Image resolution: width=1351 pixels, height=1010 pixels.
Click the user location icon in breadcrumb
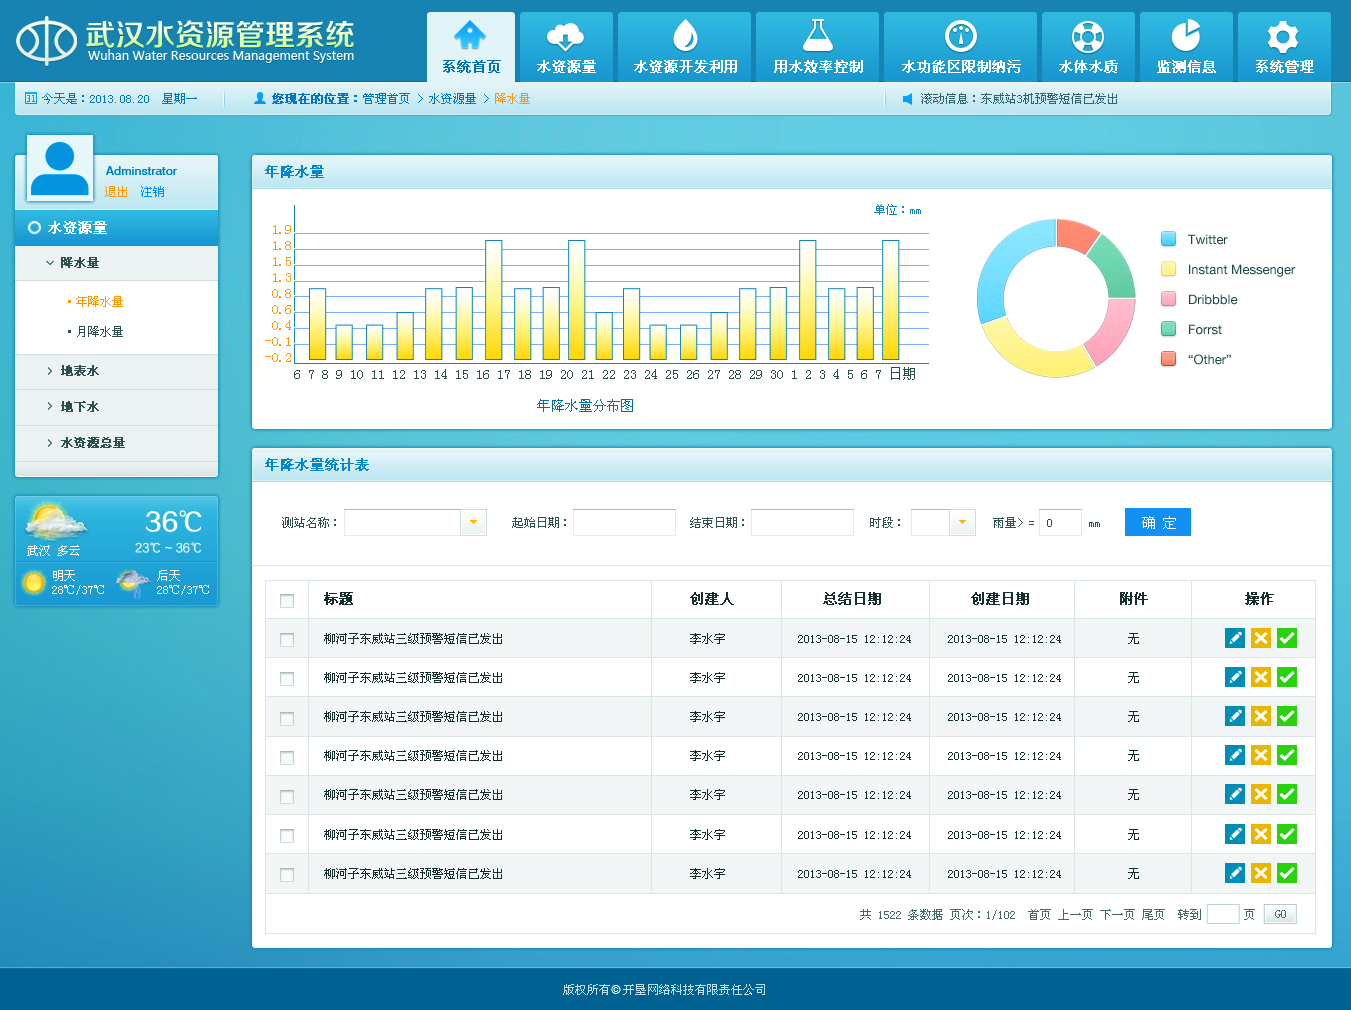[x=260, y=98]
